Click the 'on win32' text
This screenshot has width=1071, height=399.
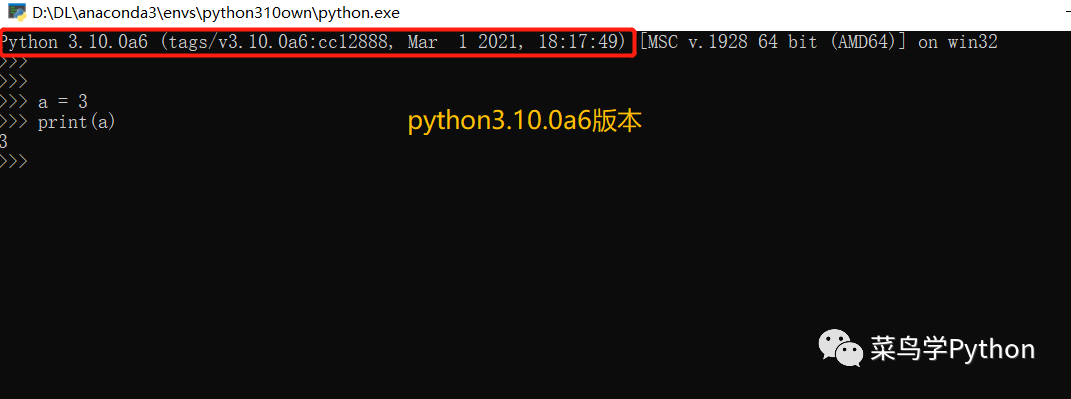[x=958, y=42]
